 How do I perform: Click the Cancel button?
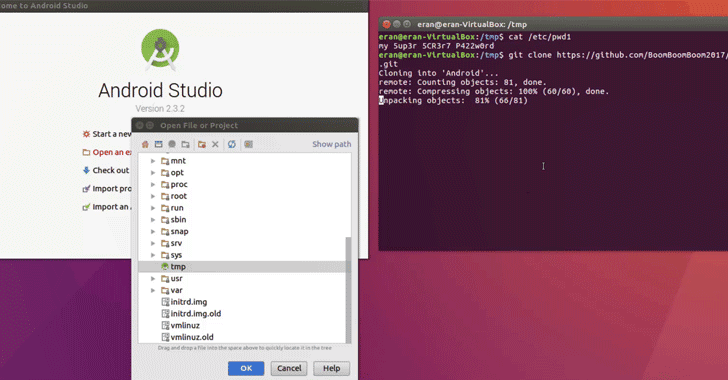point(289,368)
